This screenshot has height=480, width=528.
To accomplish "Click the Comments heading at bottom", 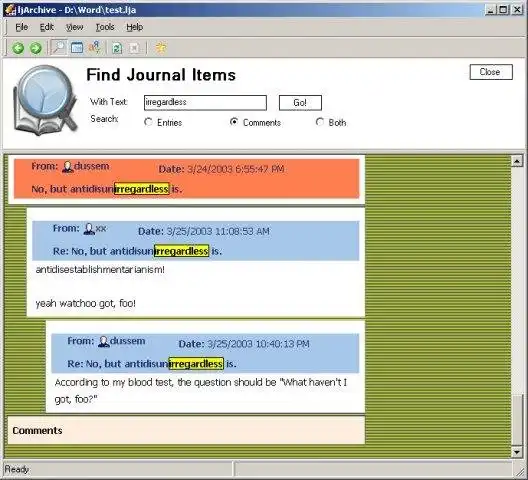I will 37,430.
